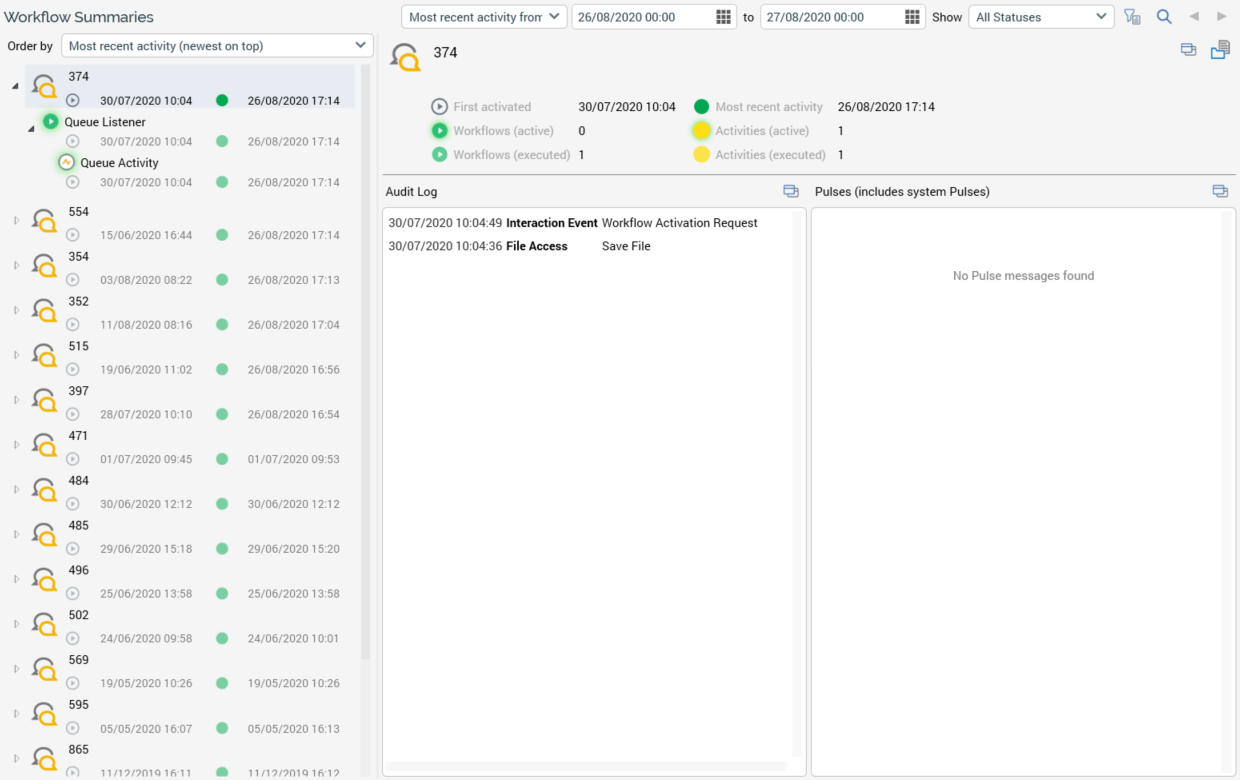
Task: Select workflow 471 in the list
Action: tap(79, 436)
